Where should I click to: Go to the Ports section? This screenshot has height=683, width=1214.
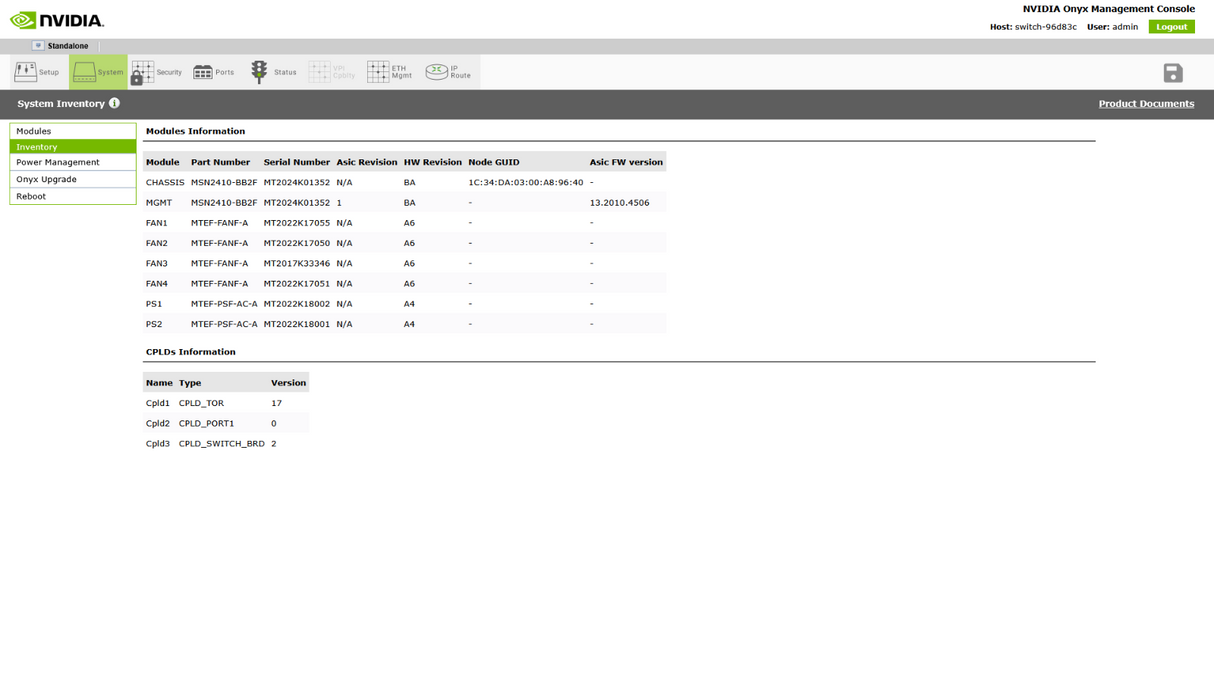214,72
